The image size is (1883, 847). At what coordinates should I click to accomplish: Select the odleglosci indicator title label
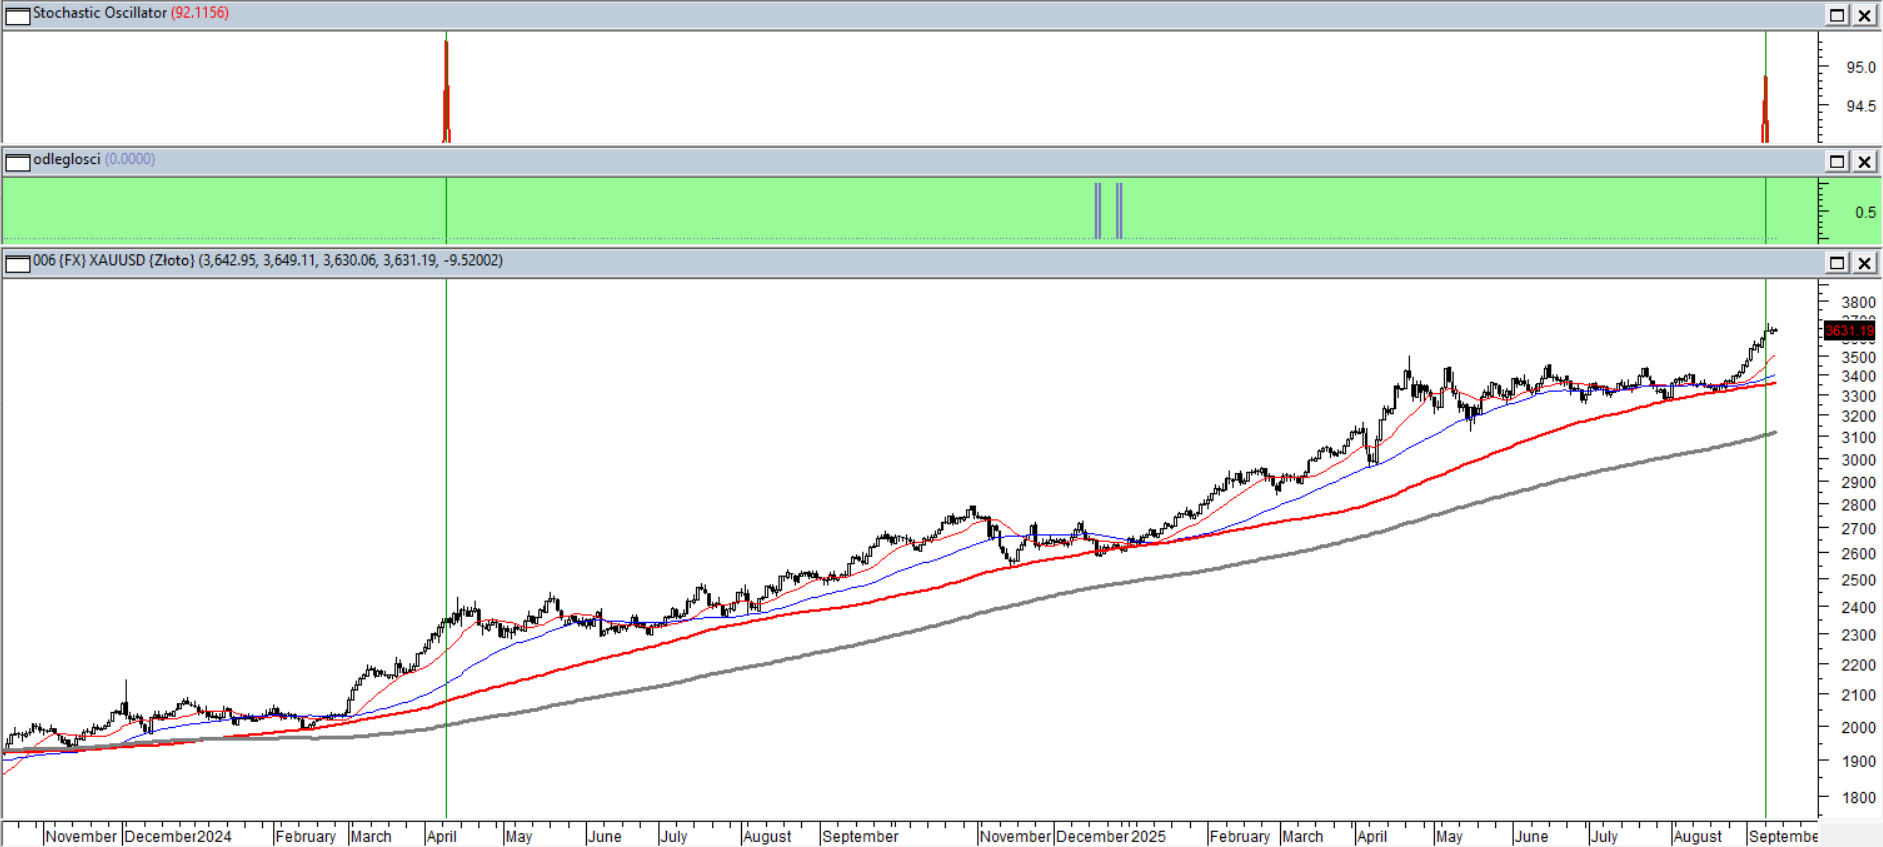point(66,159)
